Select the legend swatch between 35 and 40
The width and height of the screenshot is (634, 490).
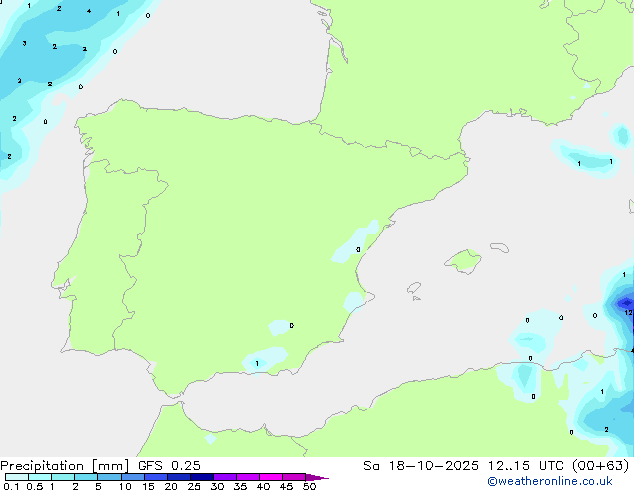pyautogui.click(x=247, y=477)
